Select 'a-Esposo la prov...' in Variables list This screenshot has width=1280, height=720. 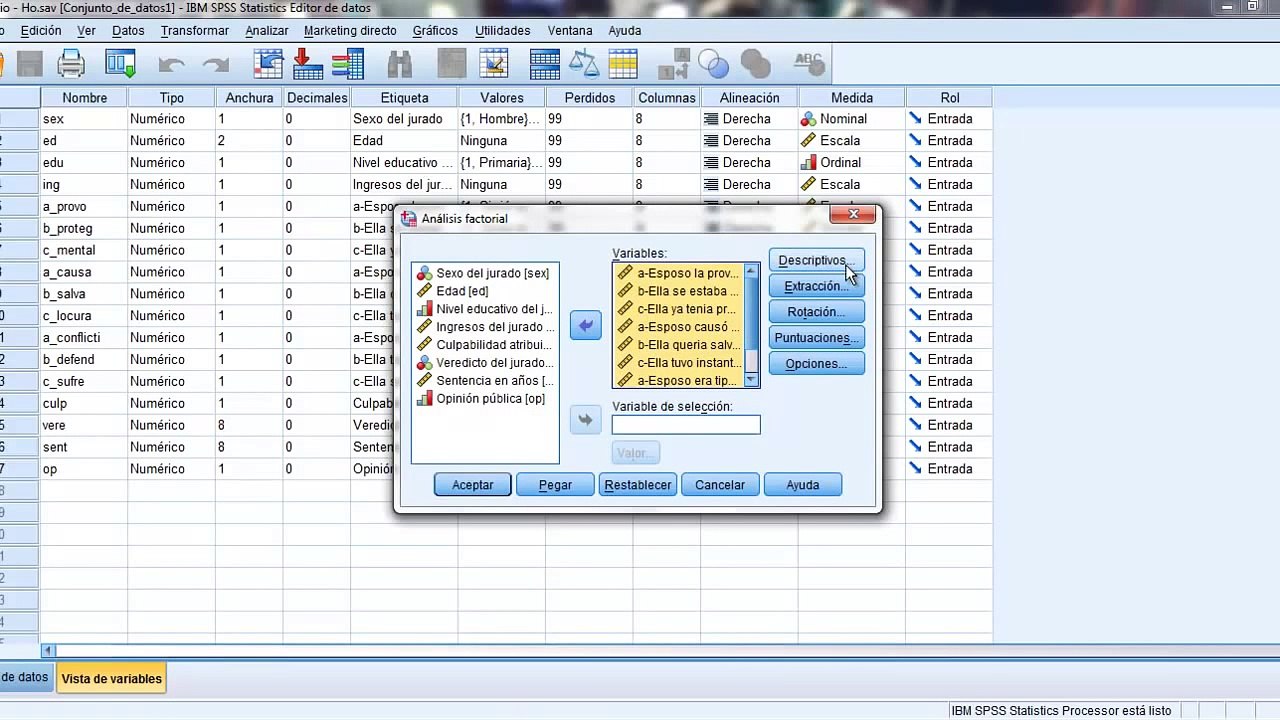pos(679,273)
